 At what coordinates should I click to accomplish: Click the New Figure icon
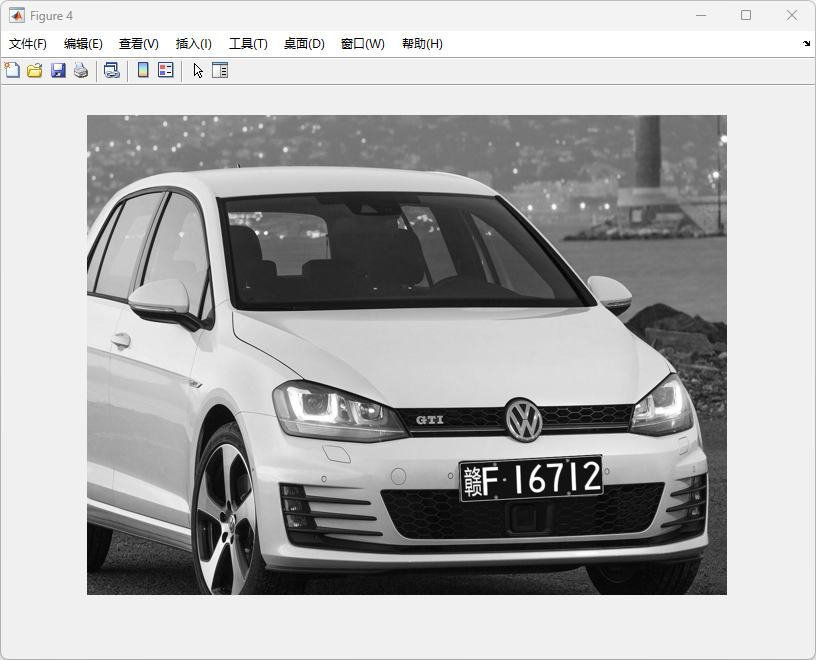click(12, 70)
